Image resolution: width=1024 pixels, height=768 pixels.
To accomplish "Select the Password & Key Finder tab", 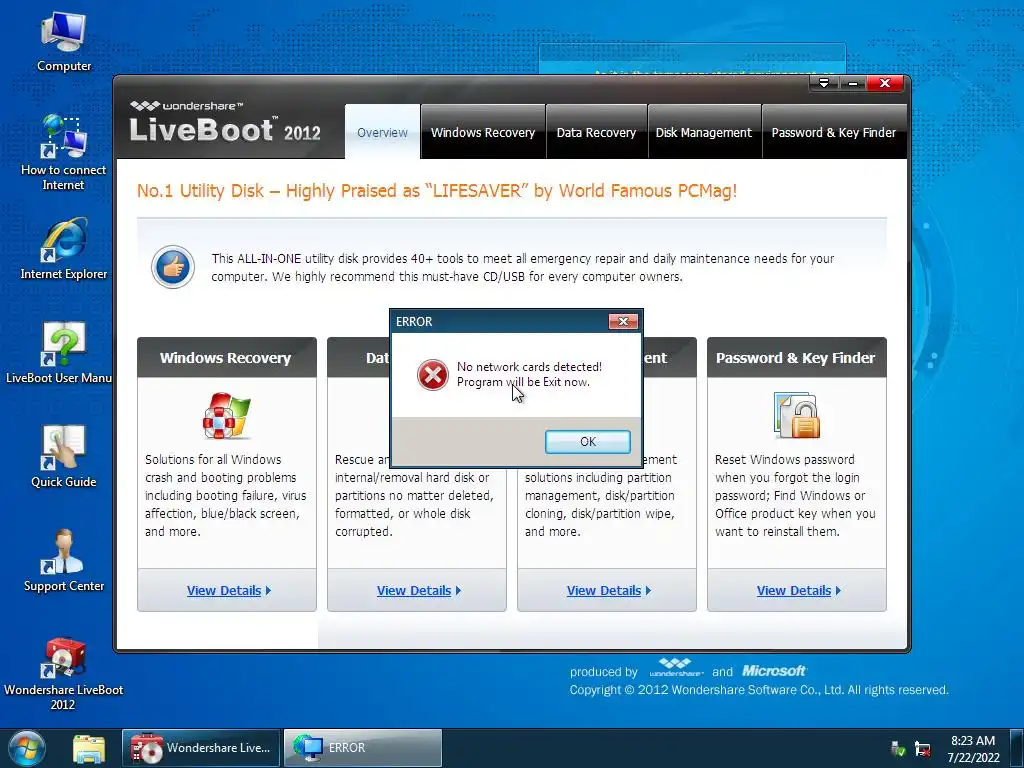I will click(833, 132).
